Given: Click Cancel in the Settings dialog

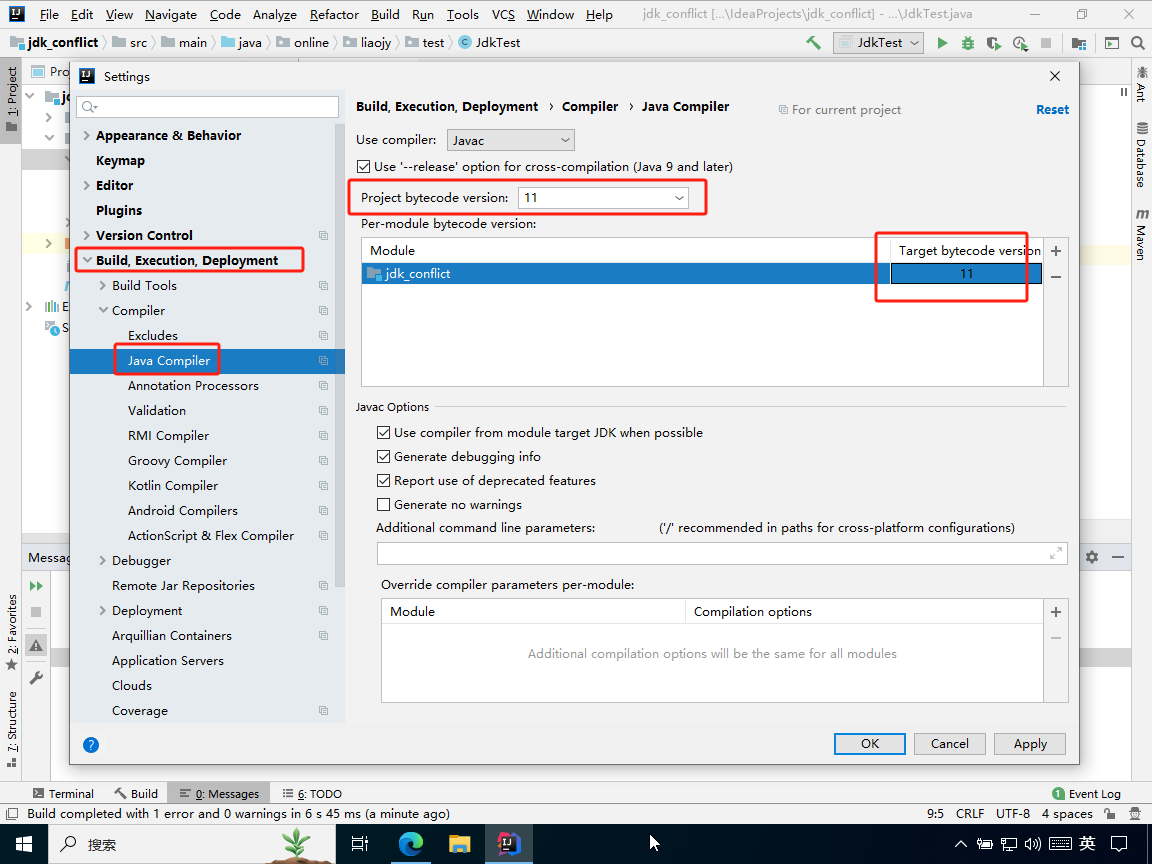Looking at the screenshot, I should coord(950,744).
